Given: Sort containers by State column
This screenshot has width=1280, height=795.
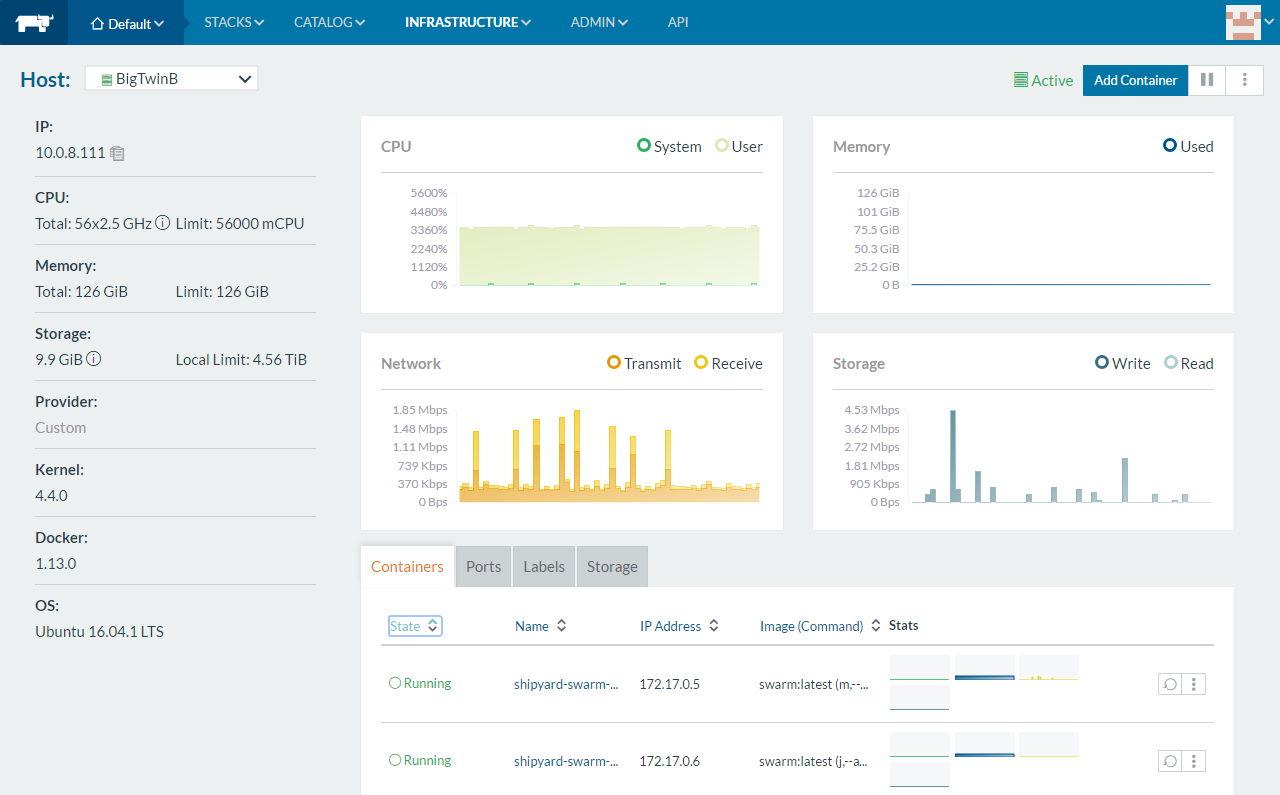Looking at the screenshot, I should pyautogui.click(x=414, y=626).
